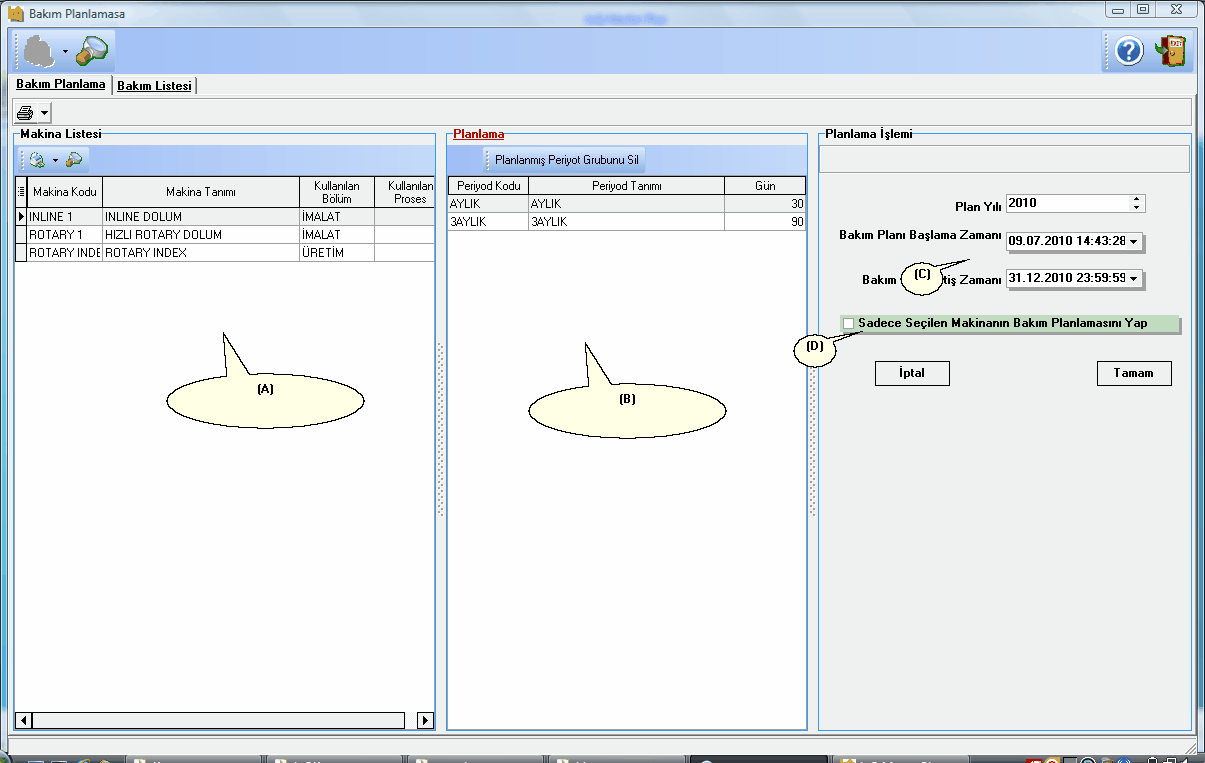Screen dimensions: 1205x763
Task: Click ÜRETİM department cell
Action: (x=337, y=253)
